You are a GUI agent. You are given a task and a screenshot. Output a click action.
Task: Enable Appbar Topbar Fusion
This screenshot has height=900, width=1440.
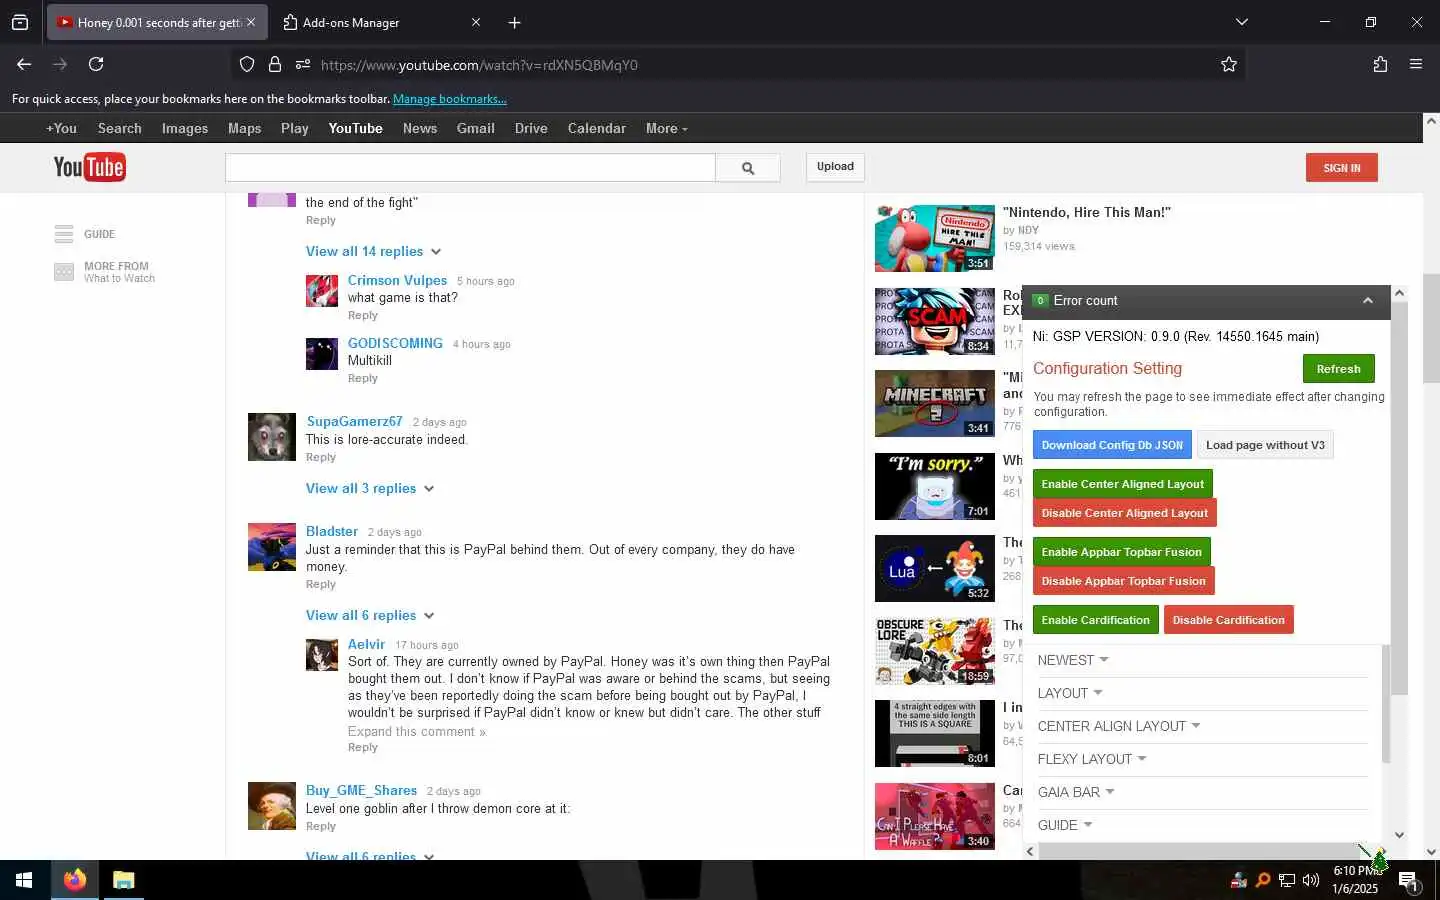[1121, 552]
